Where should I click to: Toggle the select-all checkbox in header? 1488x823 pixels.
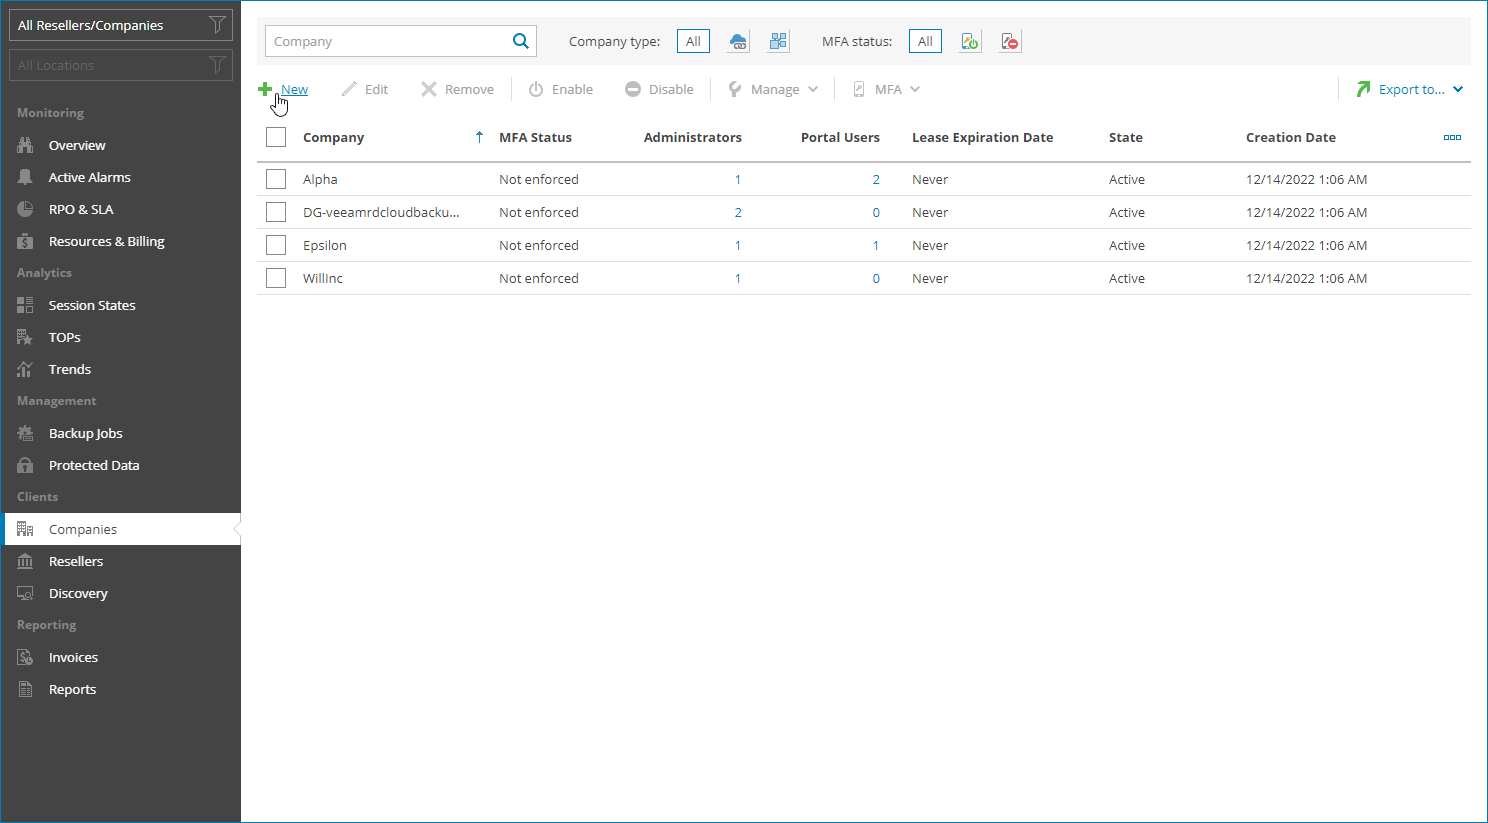276,137
